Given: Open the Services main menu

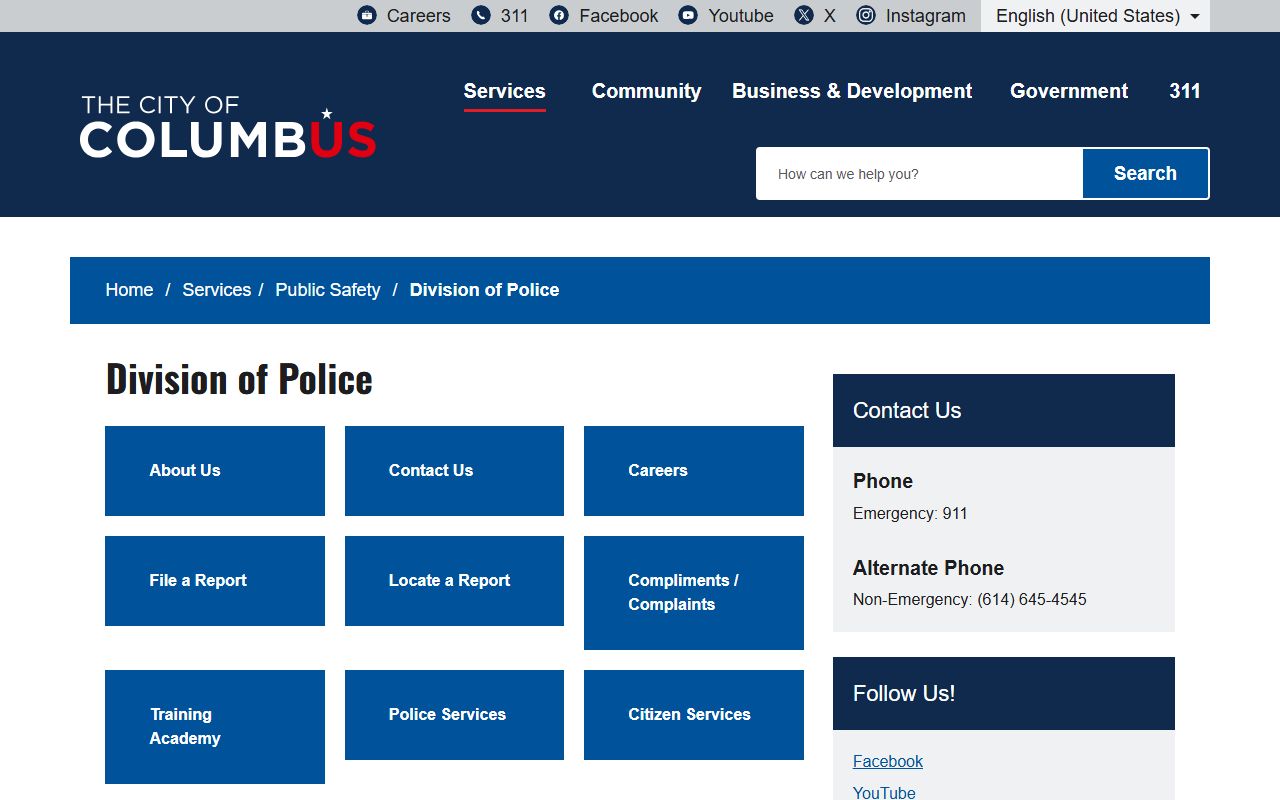Looking at the screenshot, I should (x=504, y=91).
